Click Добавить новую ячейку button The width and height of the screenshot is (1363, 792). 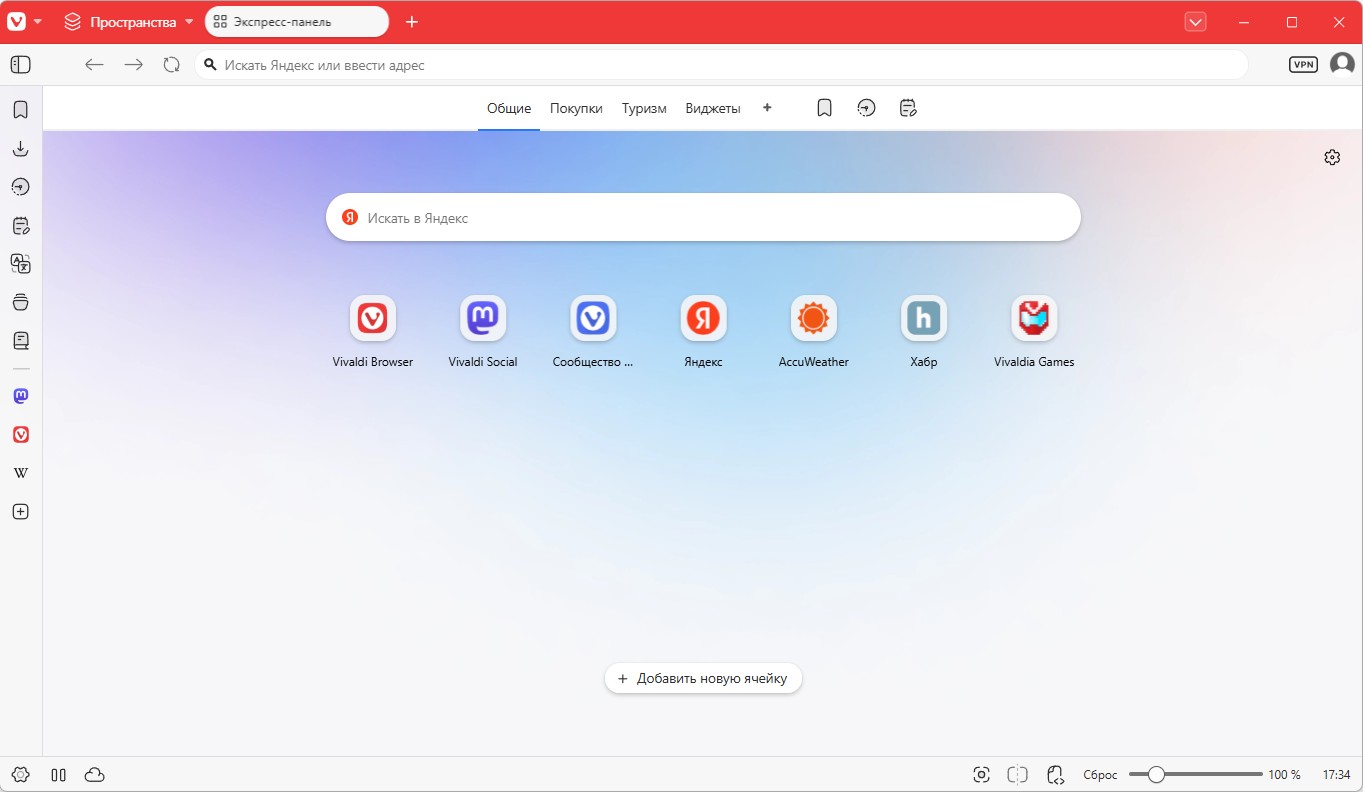(x=703, y=678)
